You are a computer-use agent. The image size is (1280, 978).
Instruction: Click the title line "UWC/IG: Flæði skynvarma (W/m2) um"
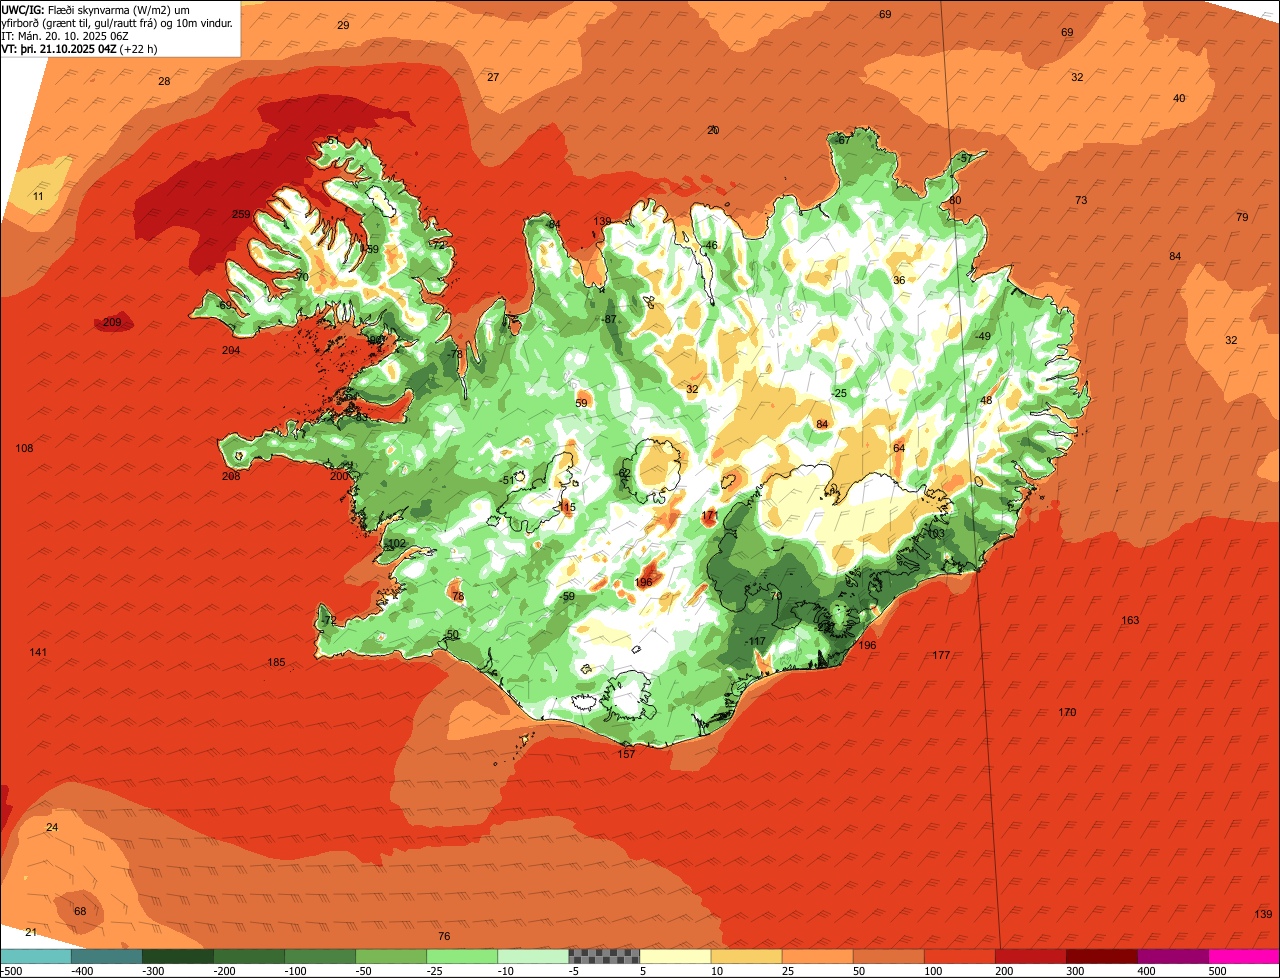[x=96, y=9]
